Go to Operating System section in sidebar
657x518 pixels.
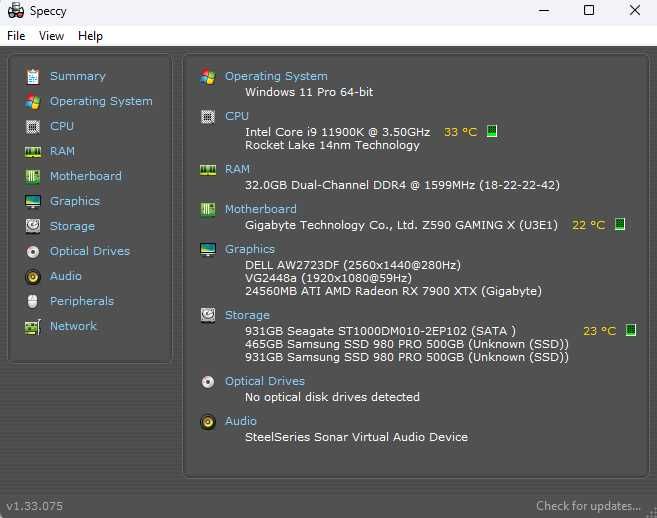click(x=101, y=101)
